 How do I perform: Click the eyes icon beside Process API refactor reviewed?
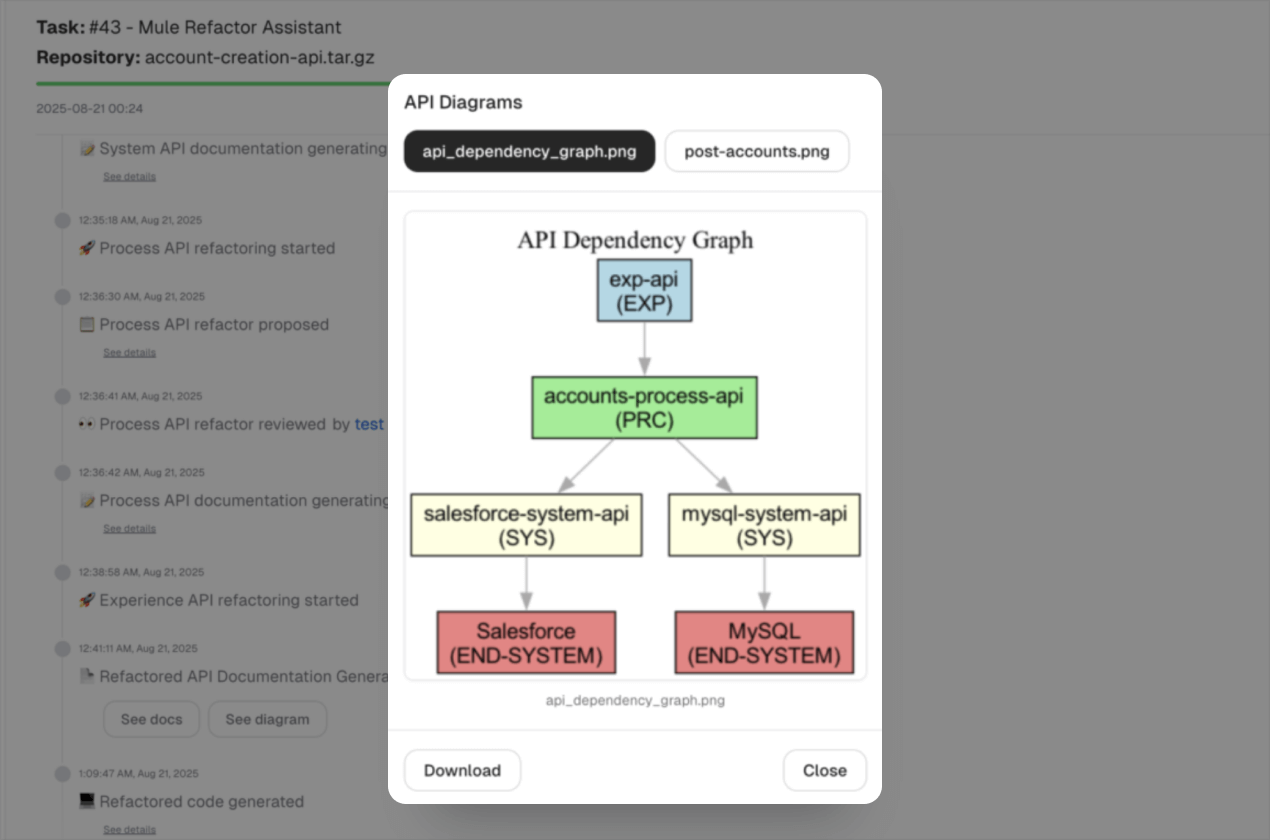tap(87, 424)
